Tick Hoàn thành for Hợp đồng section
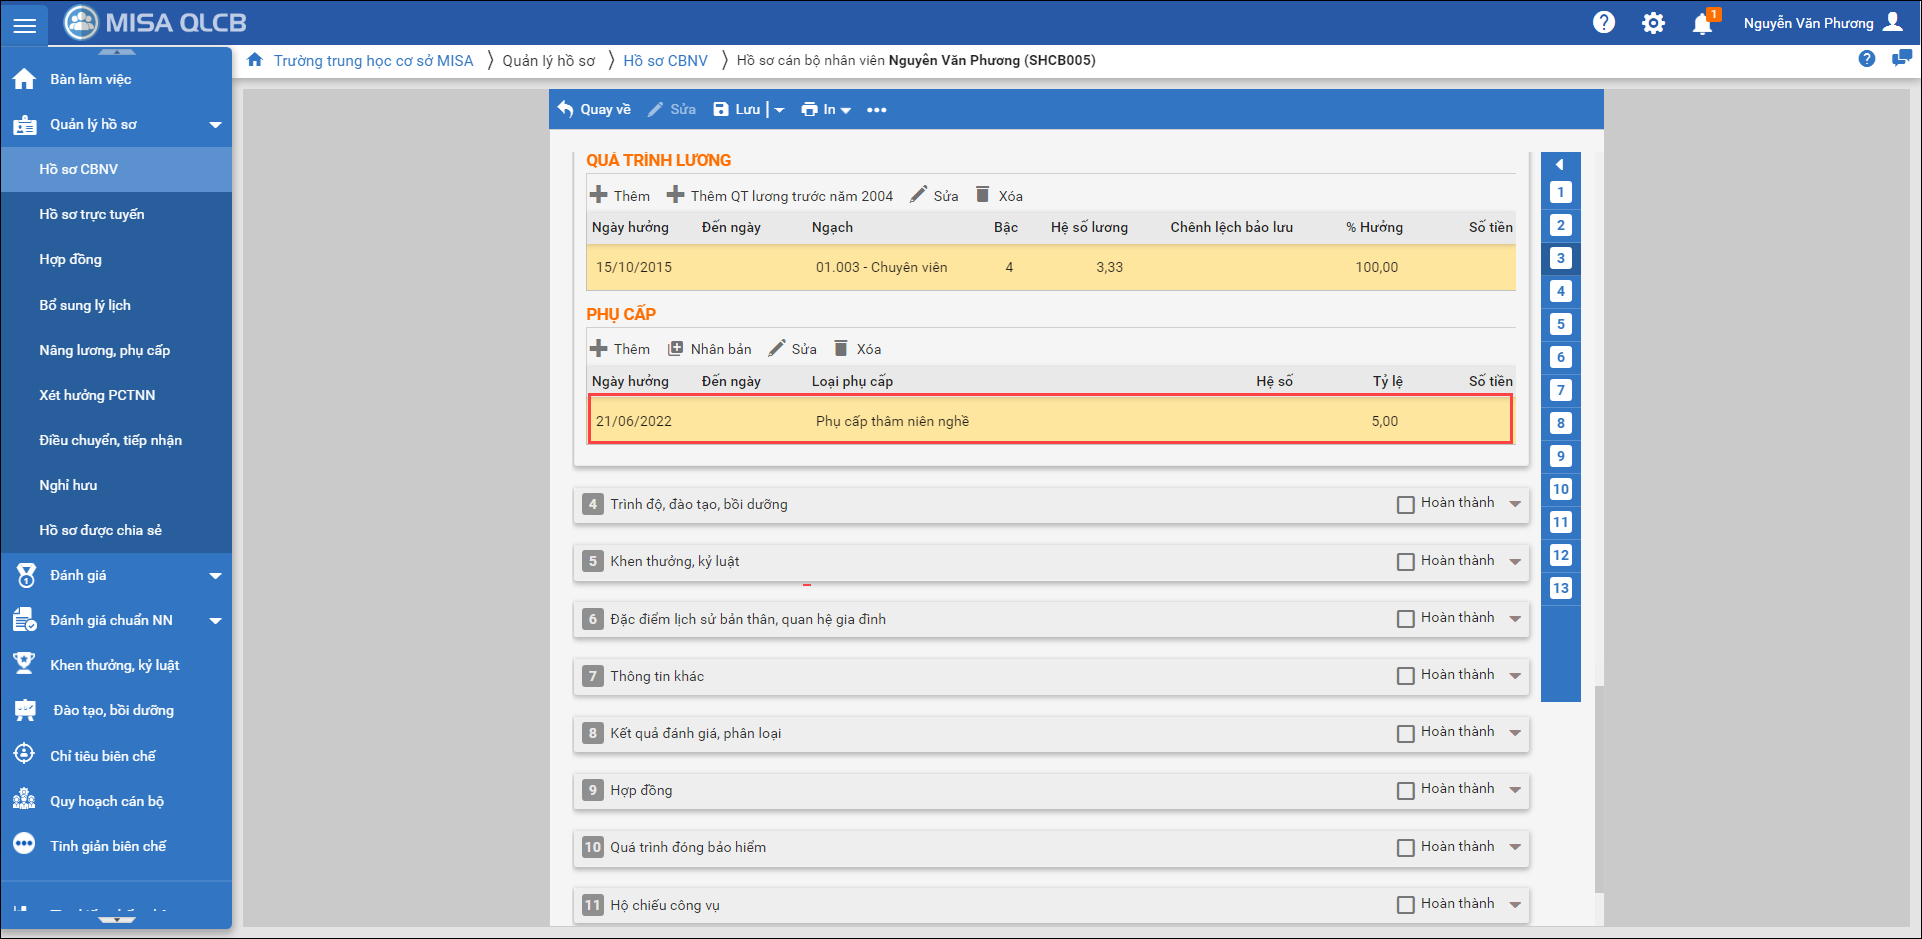The height and width of the screenshot is (939, 1922). click(1405, 791)
